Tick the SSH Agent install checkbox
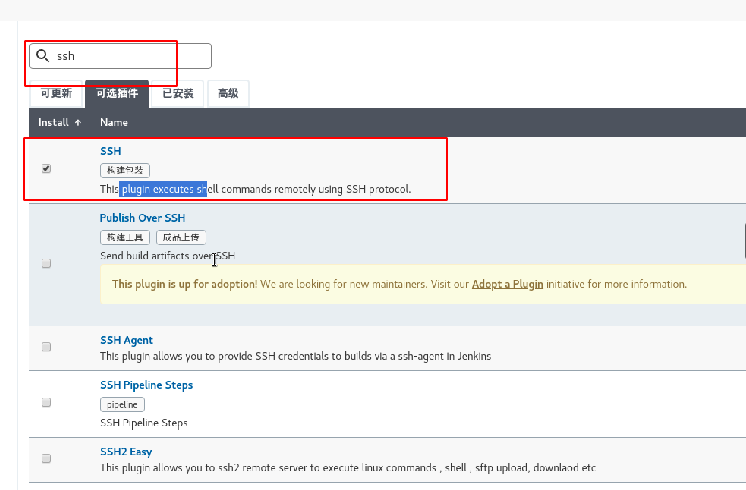This screenshot has width=746, height=490. [x=46, y=347]
